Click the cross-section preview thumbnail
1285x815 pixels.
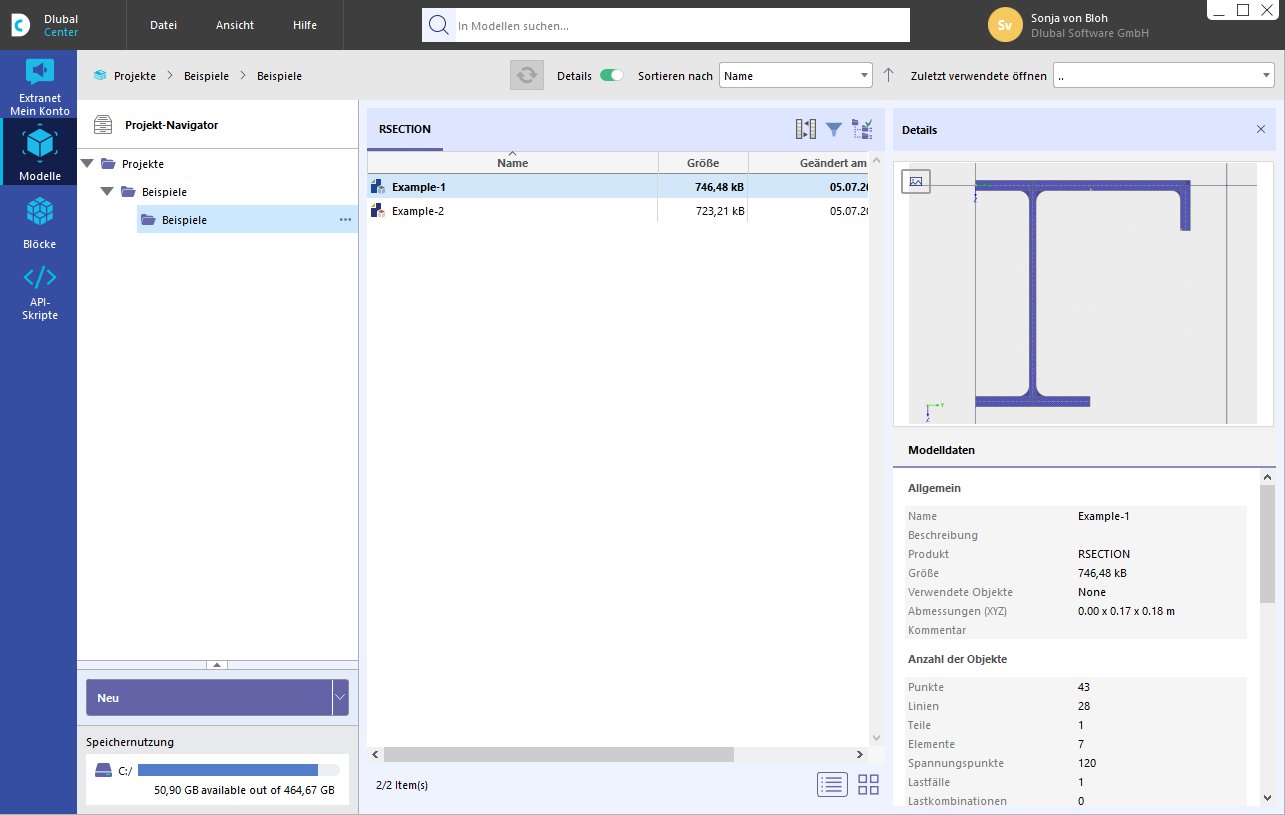point(1085,293)
